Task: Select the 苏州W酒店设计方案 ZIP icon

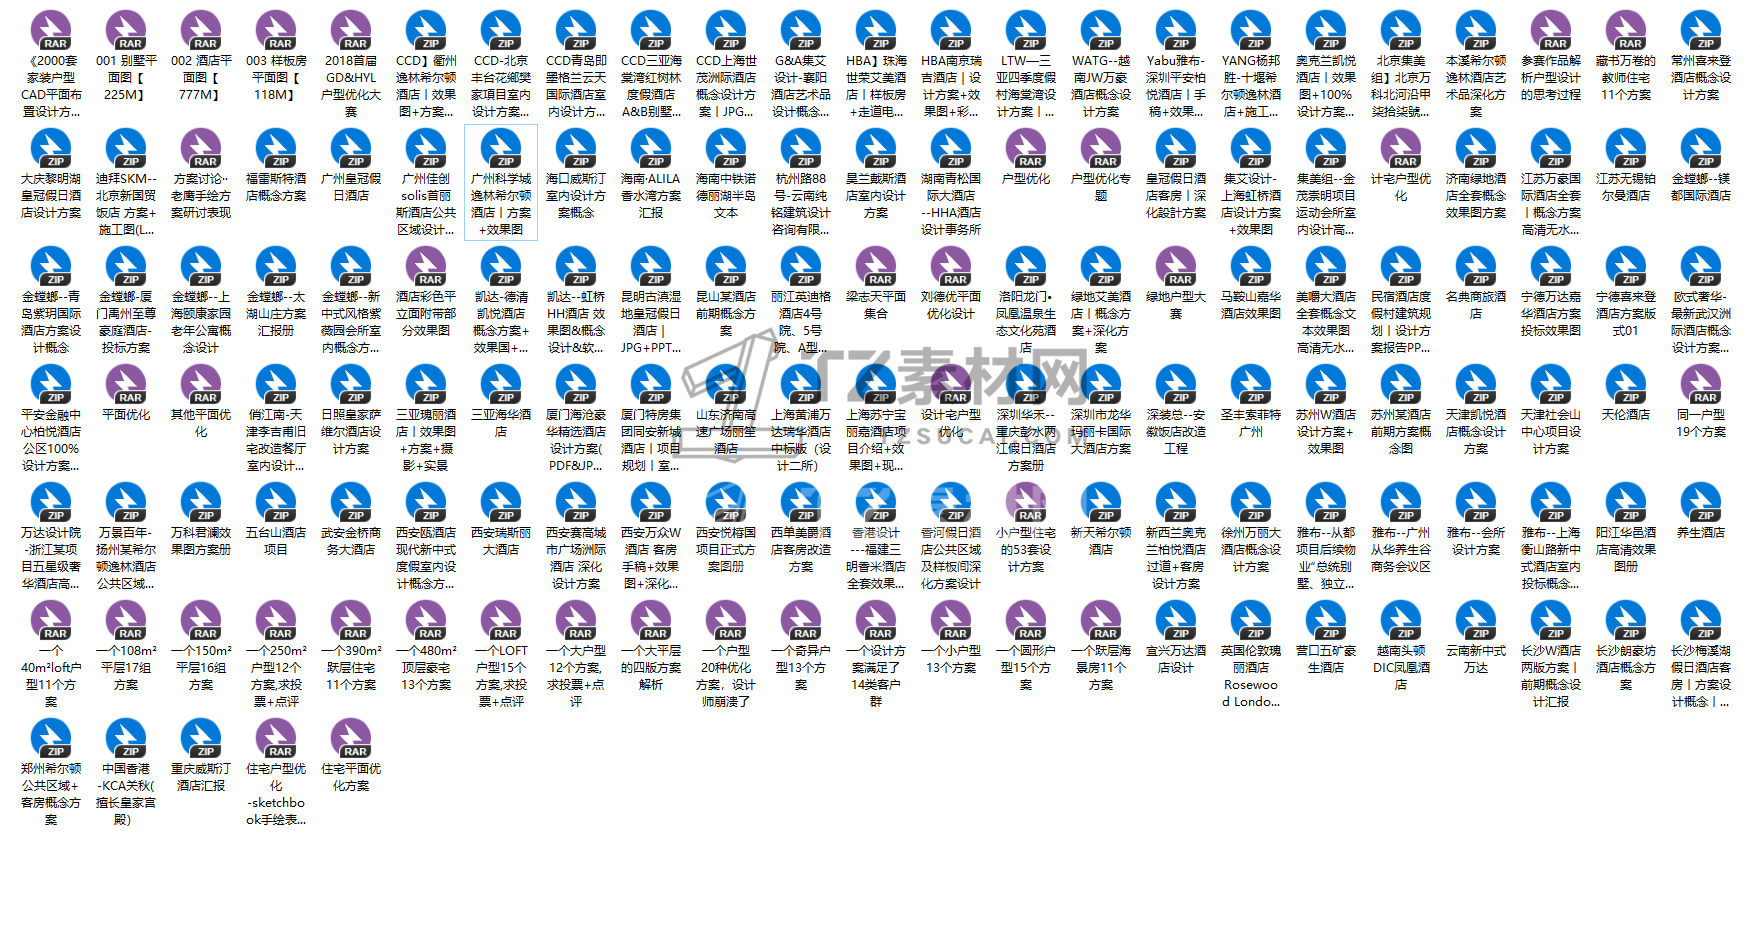Action: (1326, 384)
